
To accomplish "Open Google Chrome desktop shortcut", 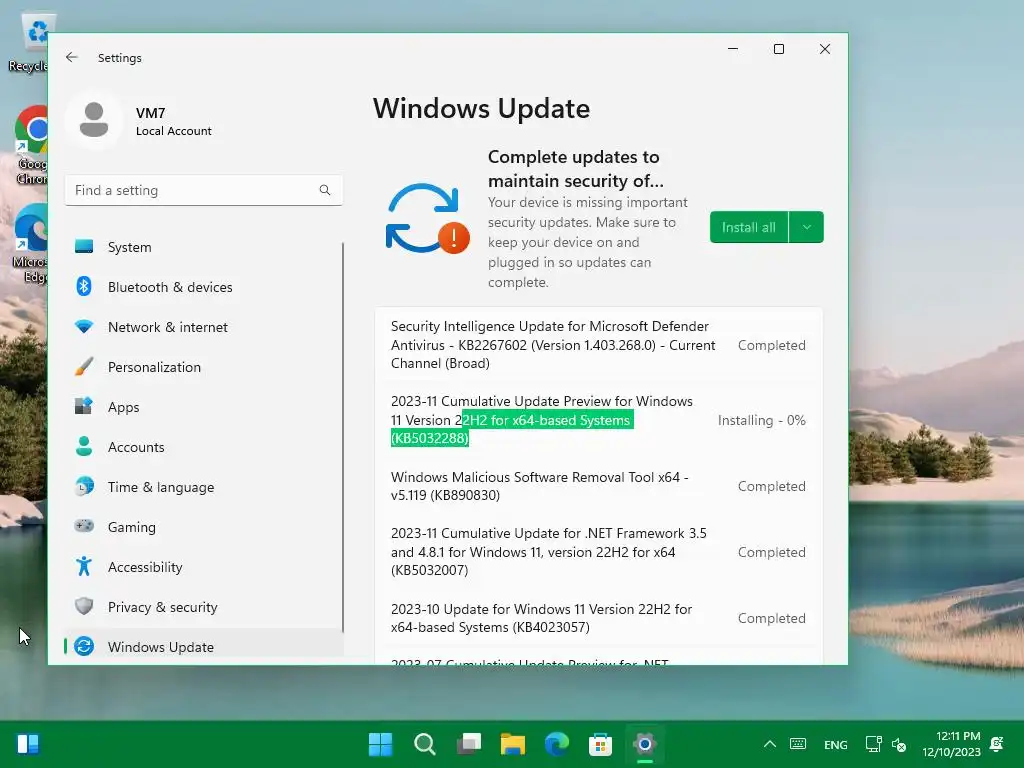I will tap(32, 144).
